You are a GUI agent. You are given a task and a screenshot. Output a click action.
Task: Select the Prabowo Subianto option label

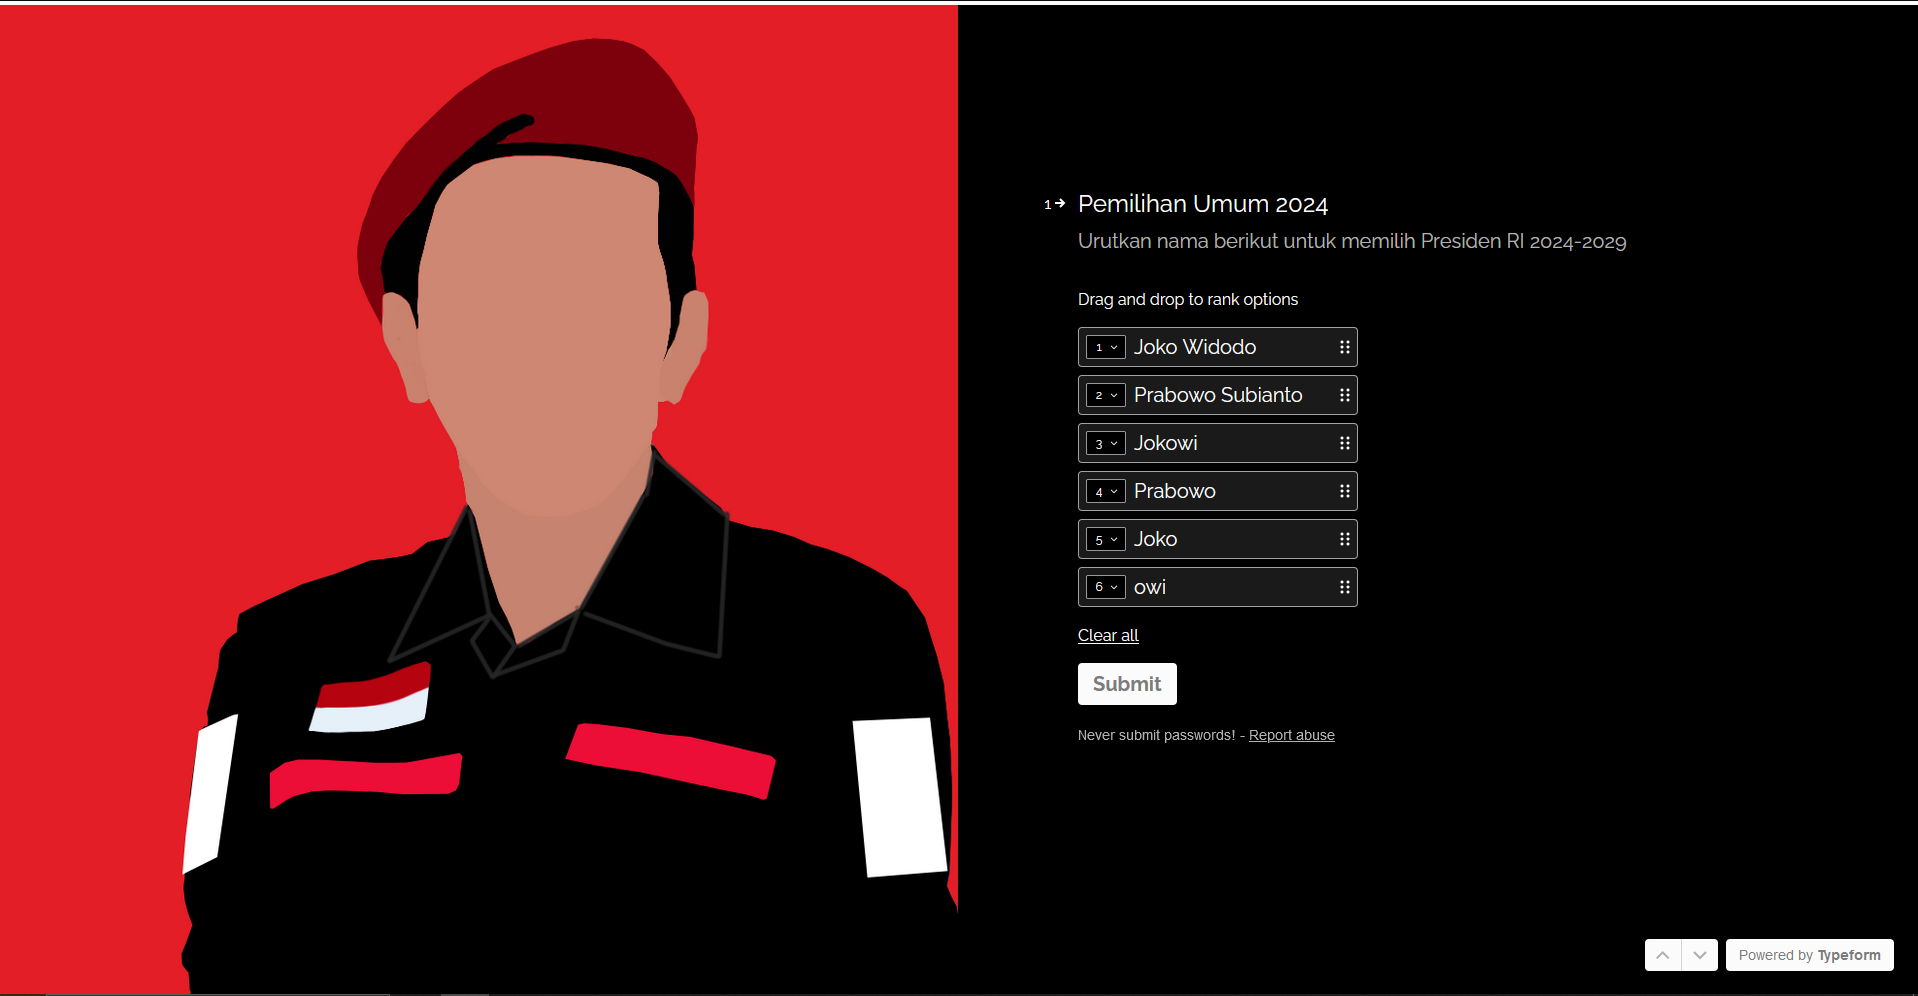[x=1218, y=395]
